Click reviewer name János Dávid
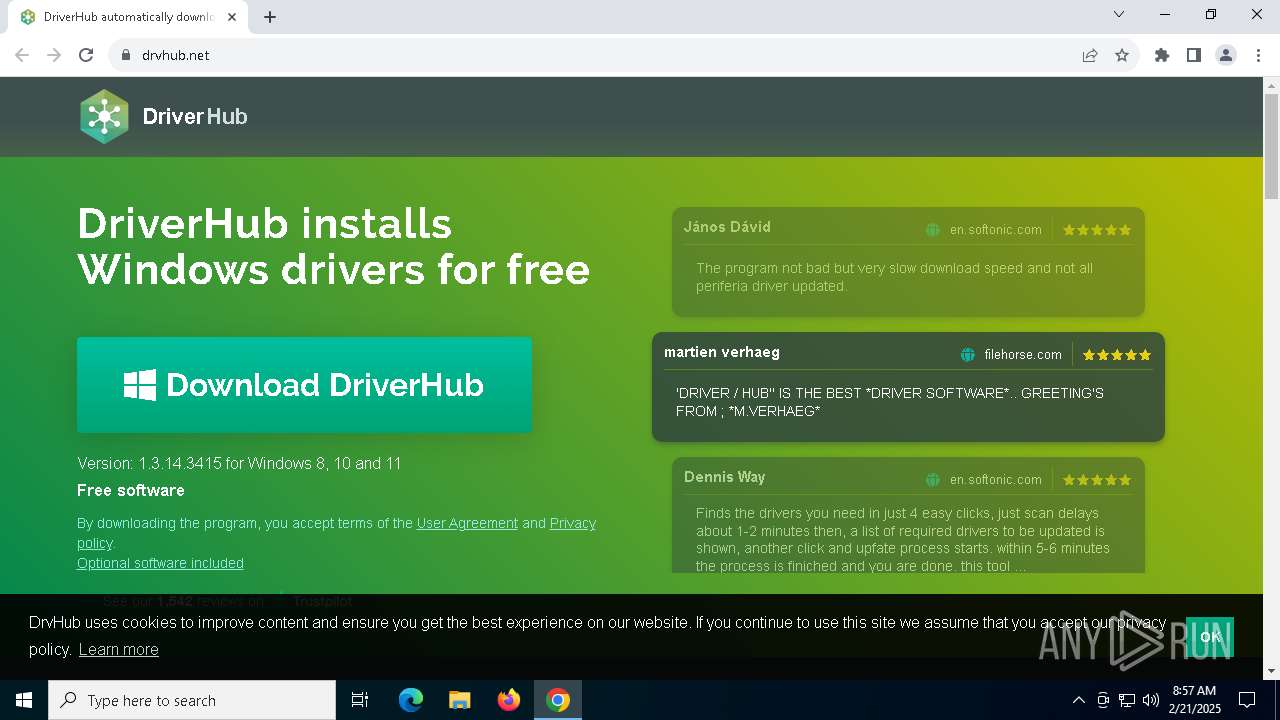This screenshot has height=720, width=1280. tap(727, 227)
